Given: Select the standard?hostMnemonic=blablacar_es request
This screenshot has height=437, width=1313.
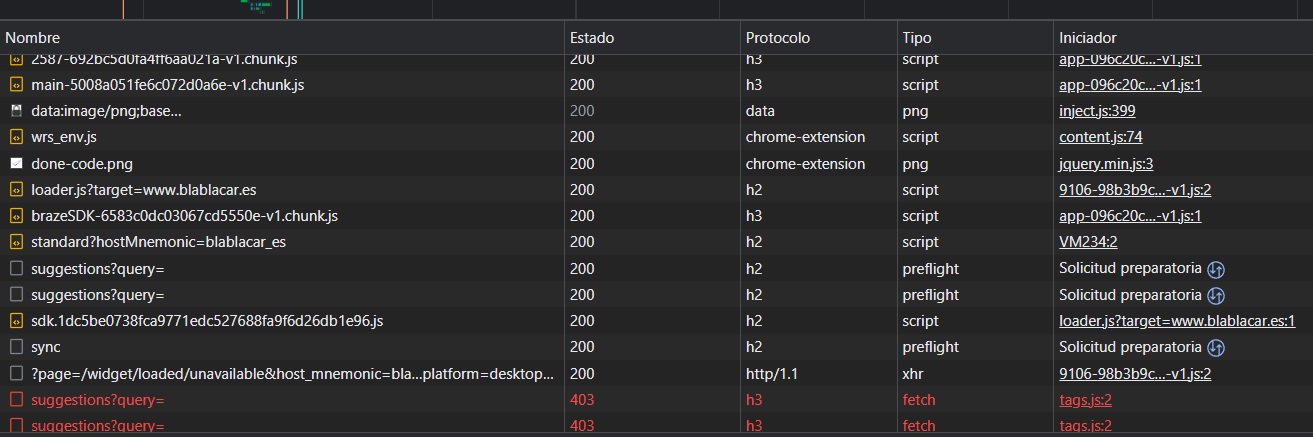Looking at the screenshot, I should pyautogui.click(x=145, y=241).
